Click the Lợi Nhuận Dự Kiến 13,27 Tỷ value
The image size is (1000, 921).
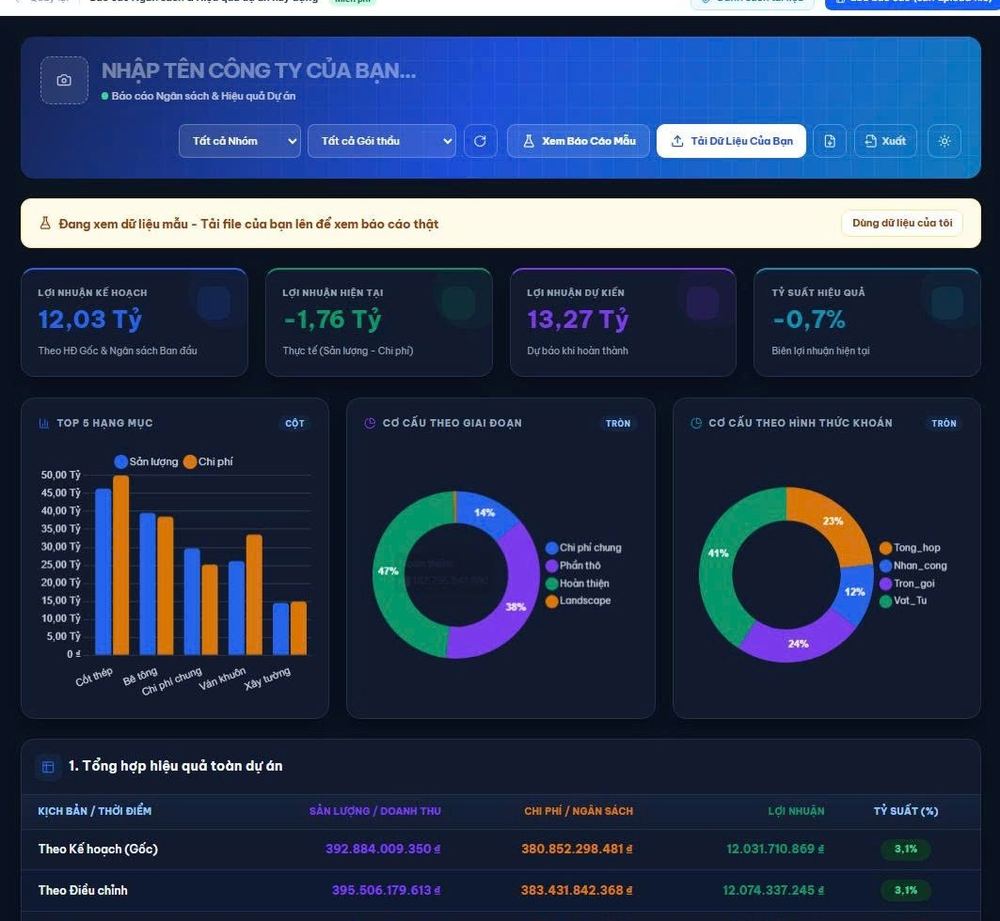point(578,319)
